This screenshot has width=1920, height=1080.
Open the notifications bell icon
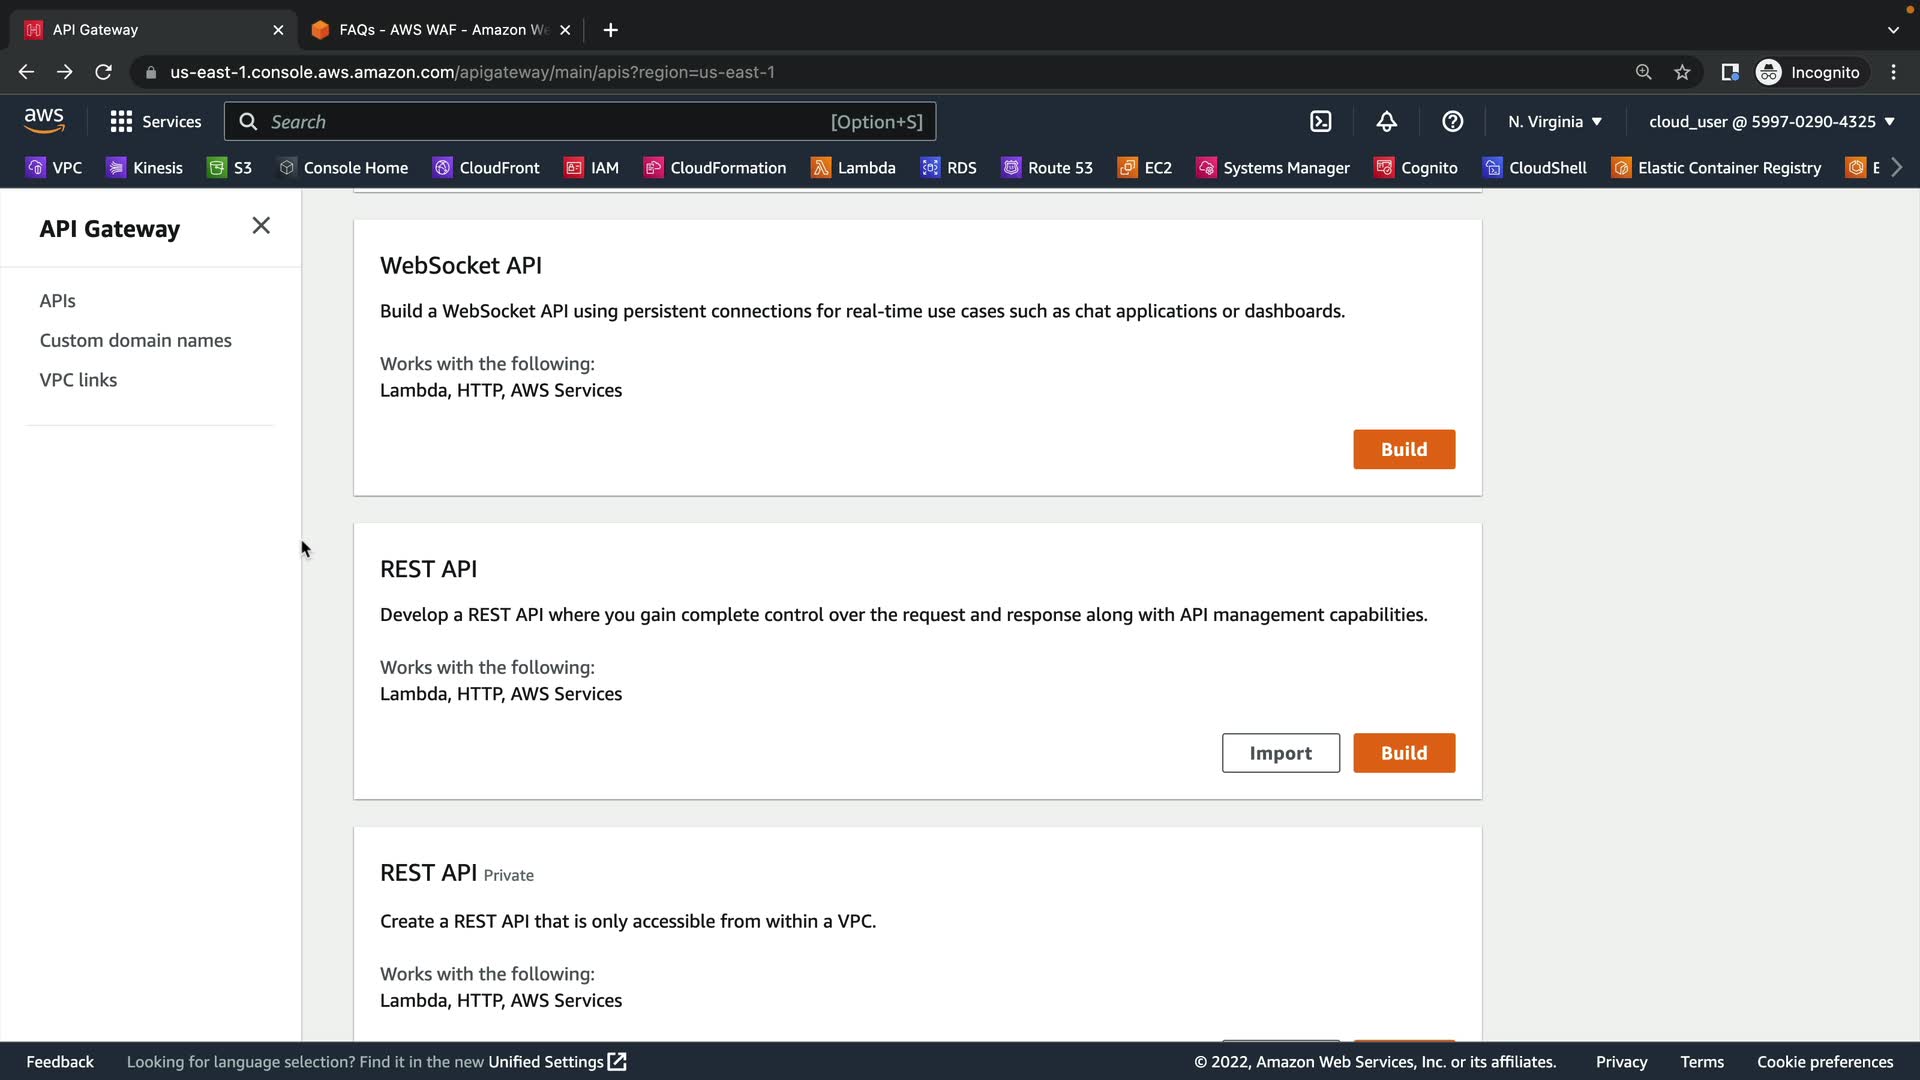[x=1386, y=121]
